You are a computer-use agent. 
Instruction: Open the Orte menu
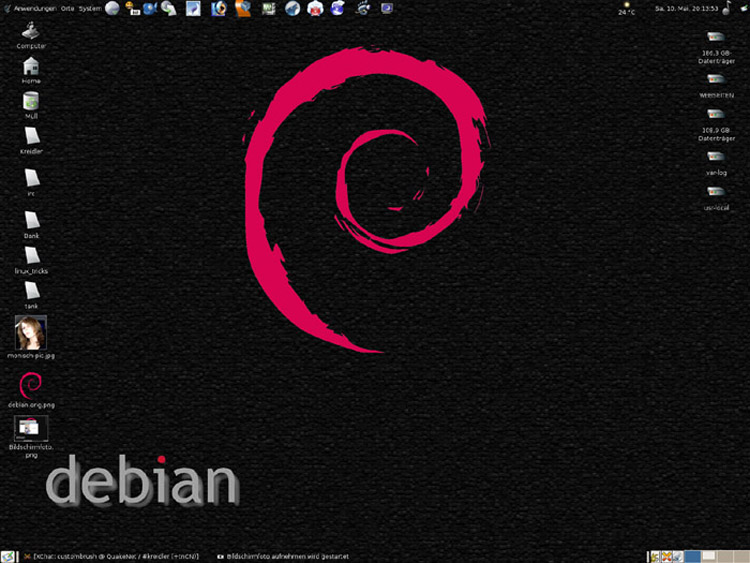click(x=67, y=8)
